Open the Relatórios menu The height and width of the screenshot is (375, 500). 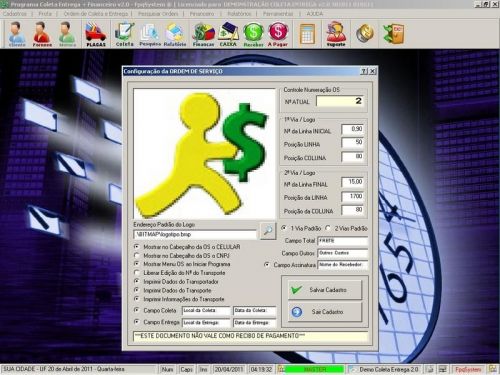239,14
